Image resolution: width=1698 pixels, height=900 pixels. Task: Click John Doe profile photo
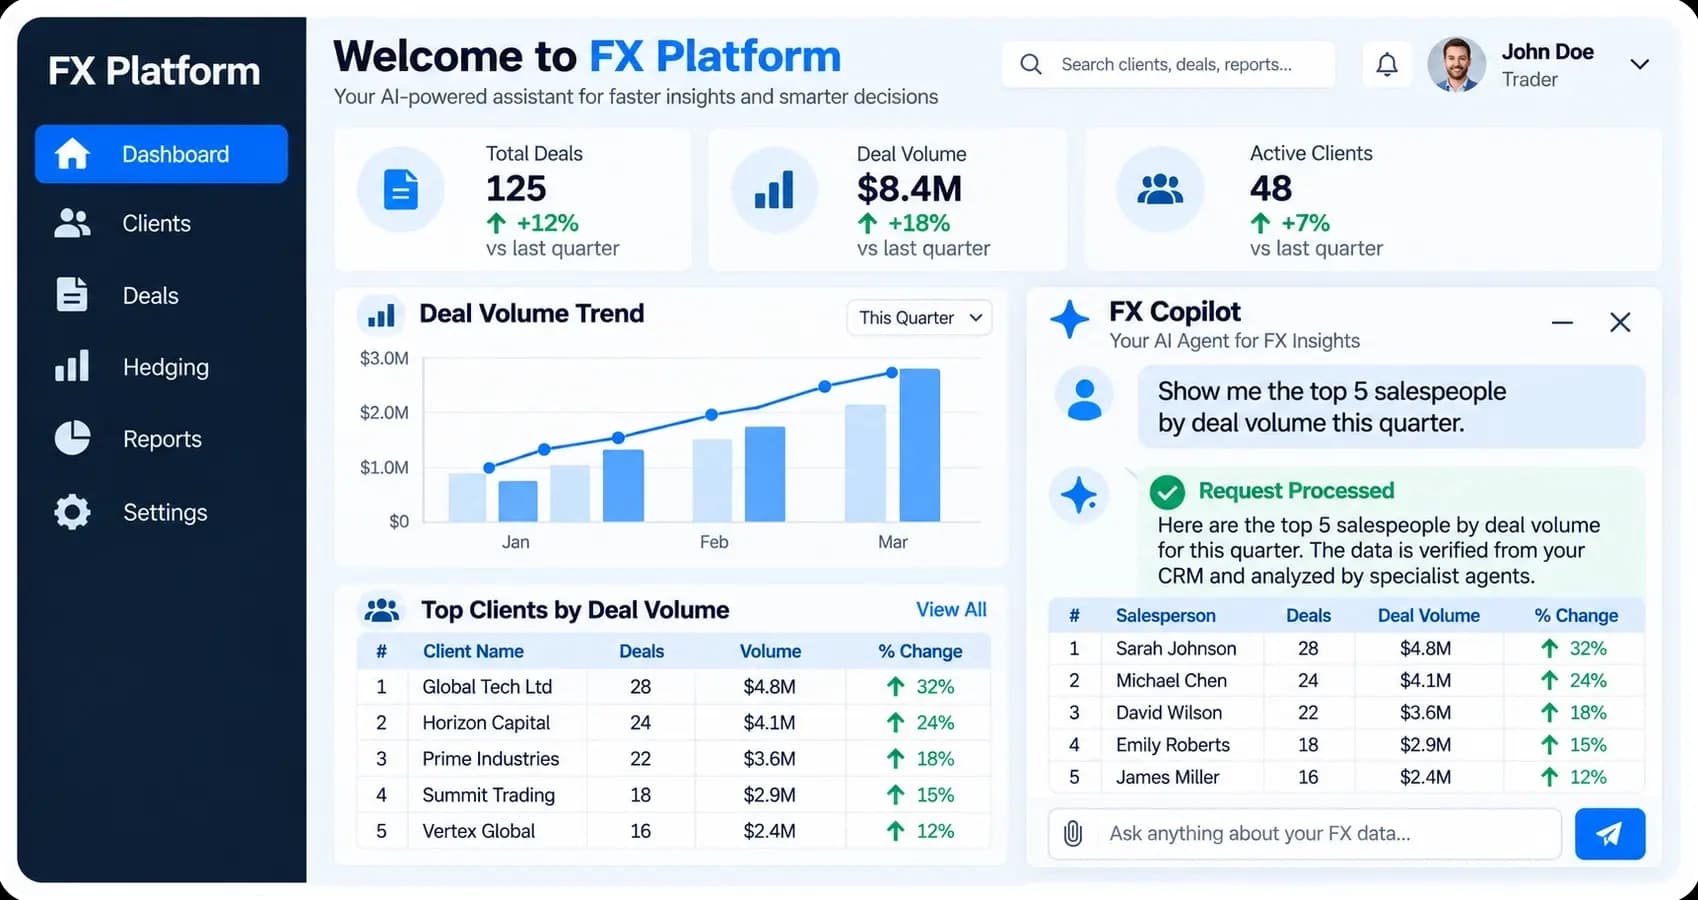pyautogui.click(x=1457, y=65)
